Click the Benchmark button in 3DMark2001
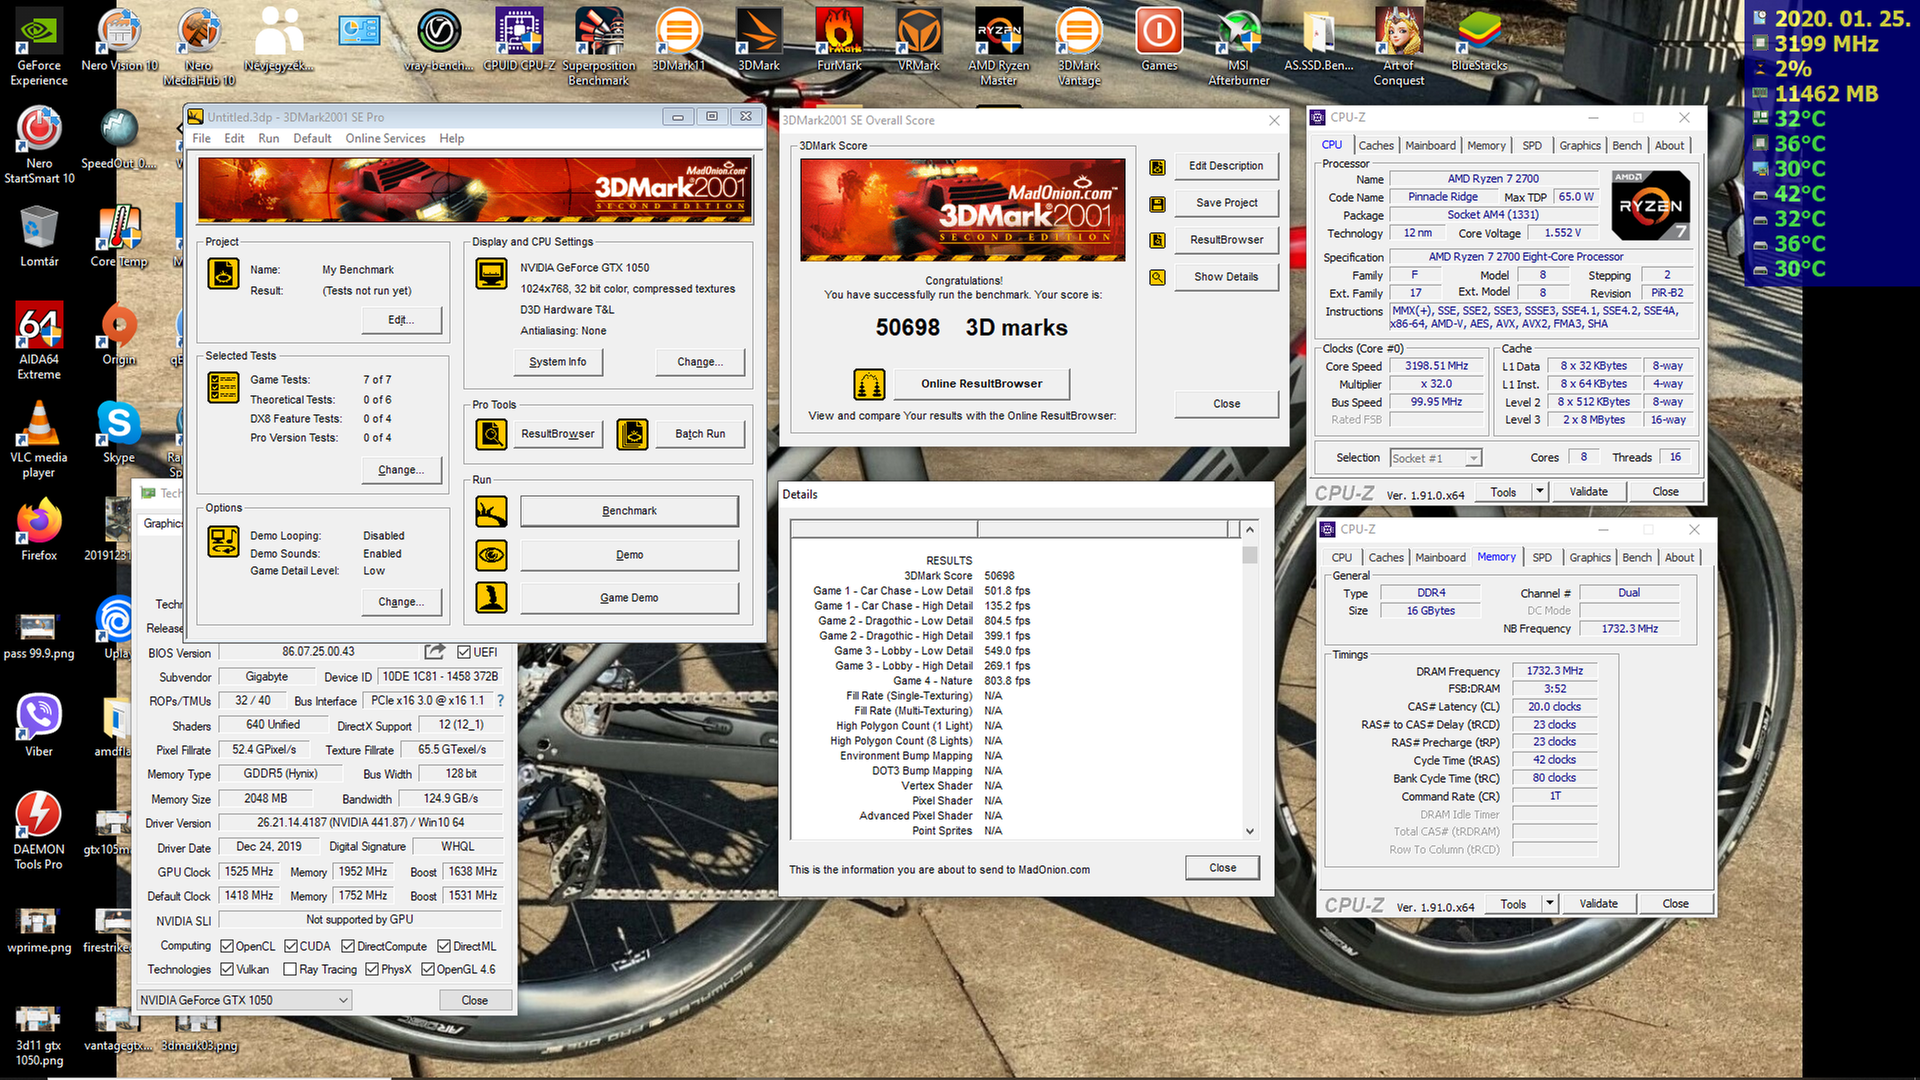Viewport: 1920px width, 1080px height. click(x=629, y=511)
